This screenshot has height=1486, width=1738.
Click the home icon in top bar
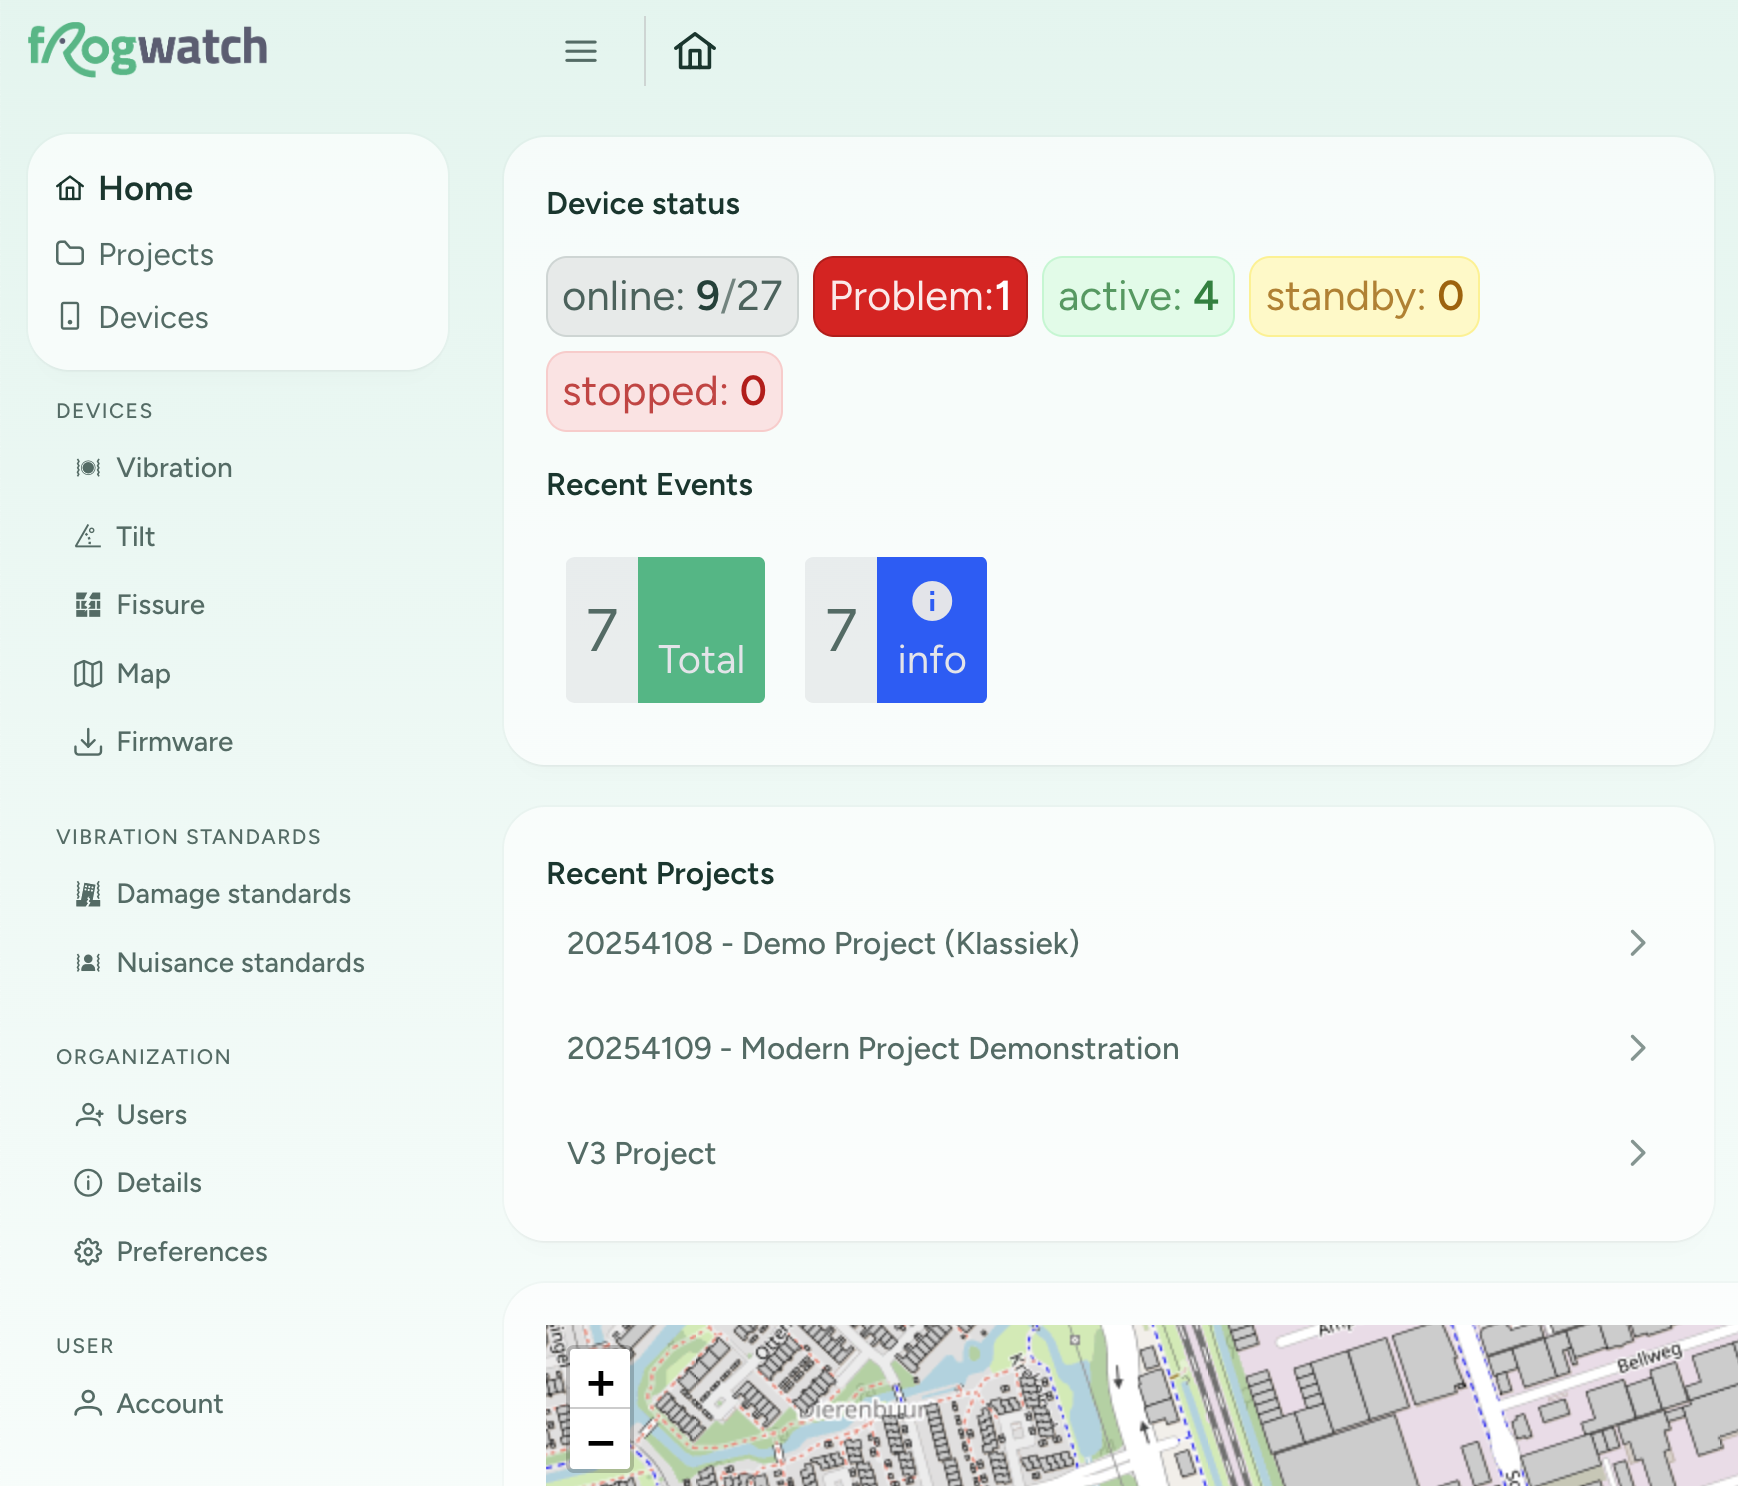pyautogui.click(x=694, y=51)
